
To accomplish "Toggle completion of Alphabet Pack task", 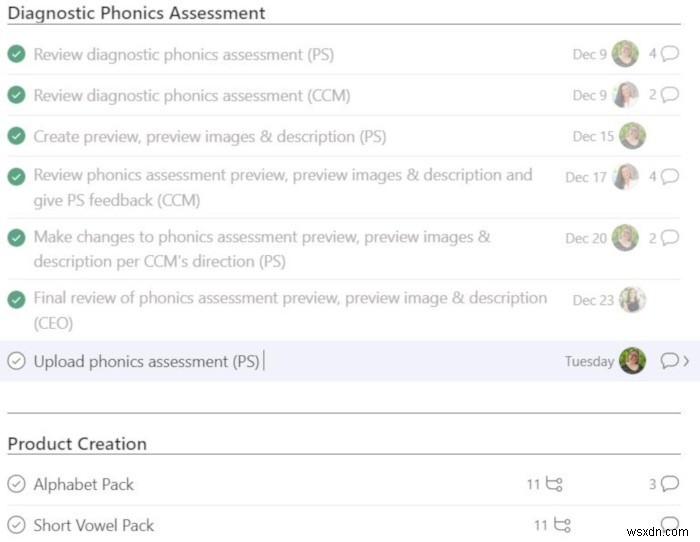I will tap(16, 484).
